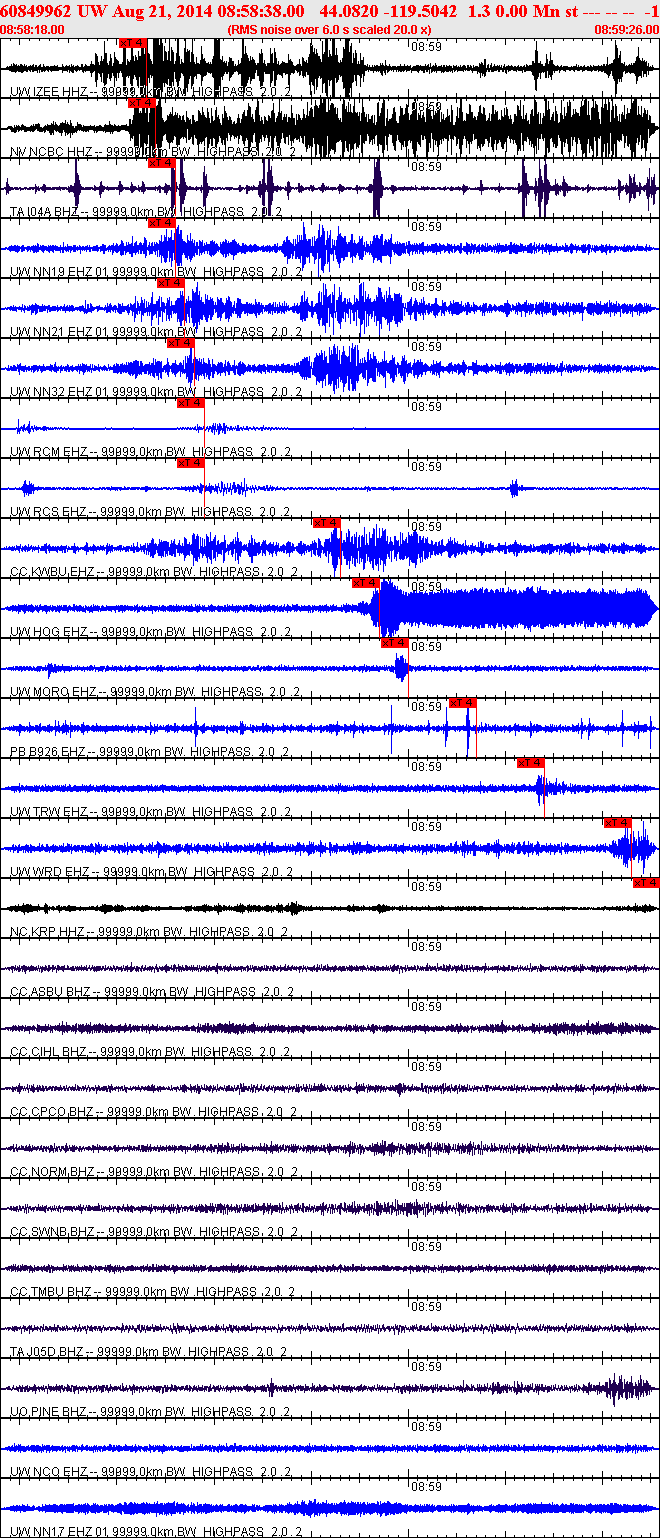Viewport: 660px width, 1538px height.
Task: Click the UW NN17 EHZ 01 station label
Action: click(154, 1531)
